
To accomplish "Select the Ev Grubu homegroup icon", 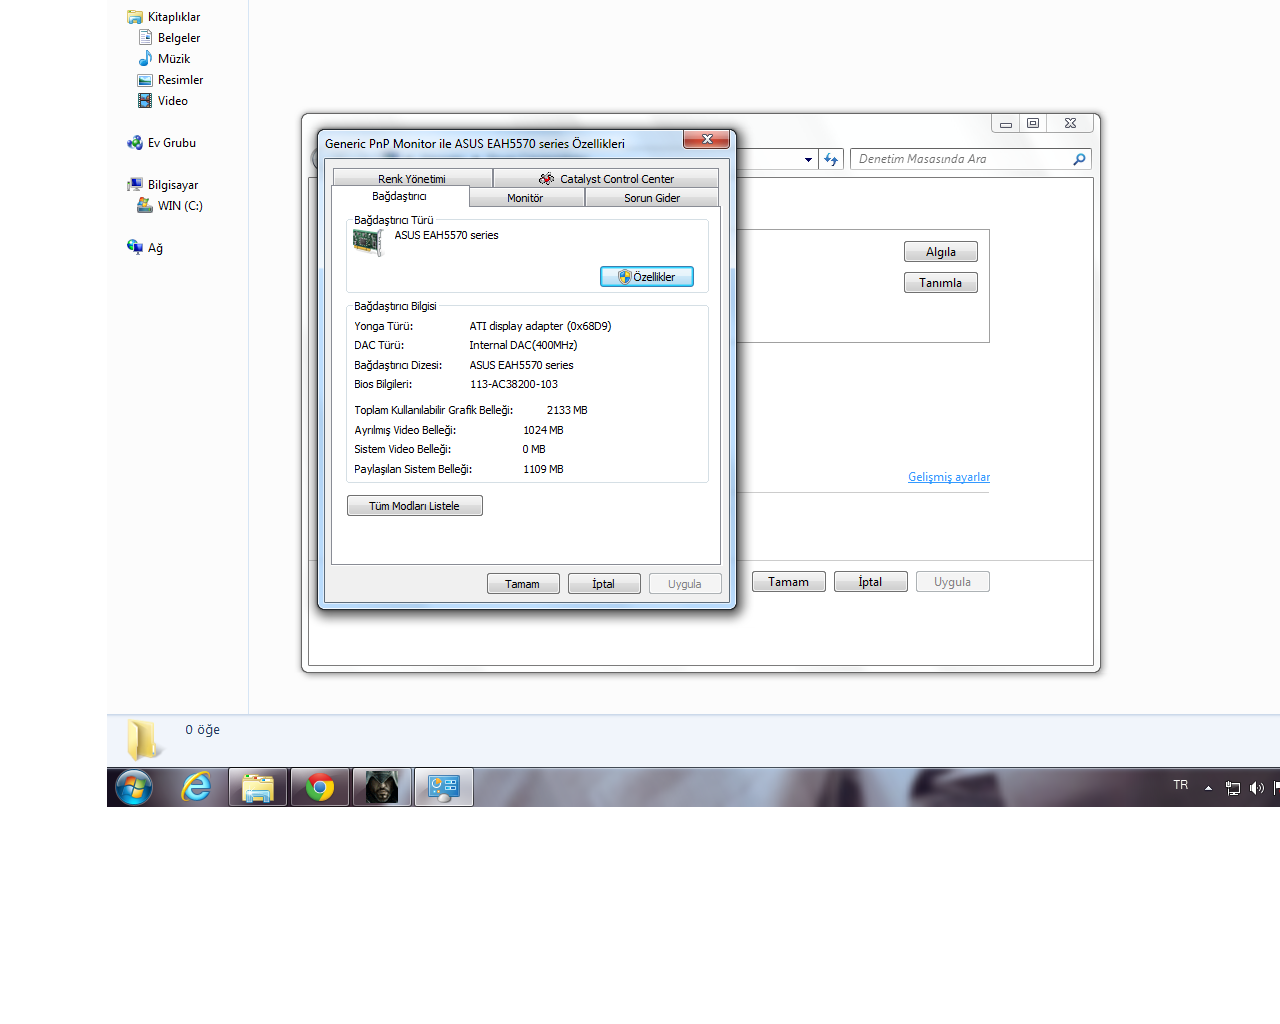I will point(135,143).
